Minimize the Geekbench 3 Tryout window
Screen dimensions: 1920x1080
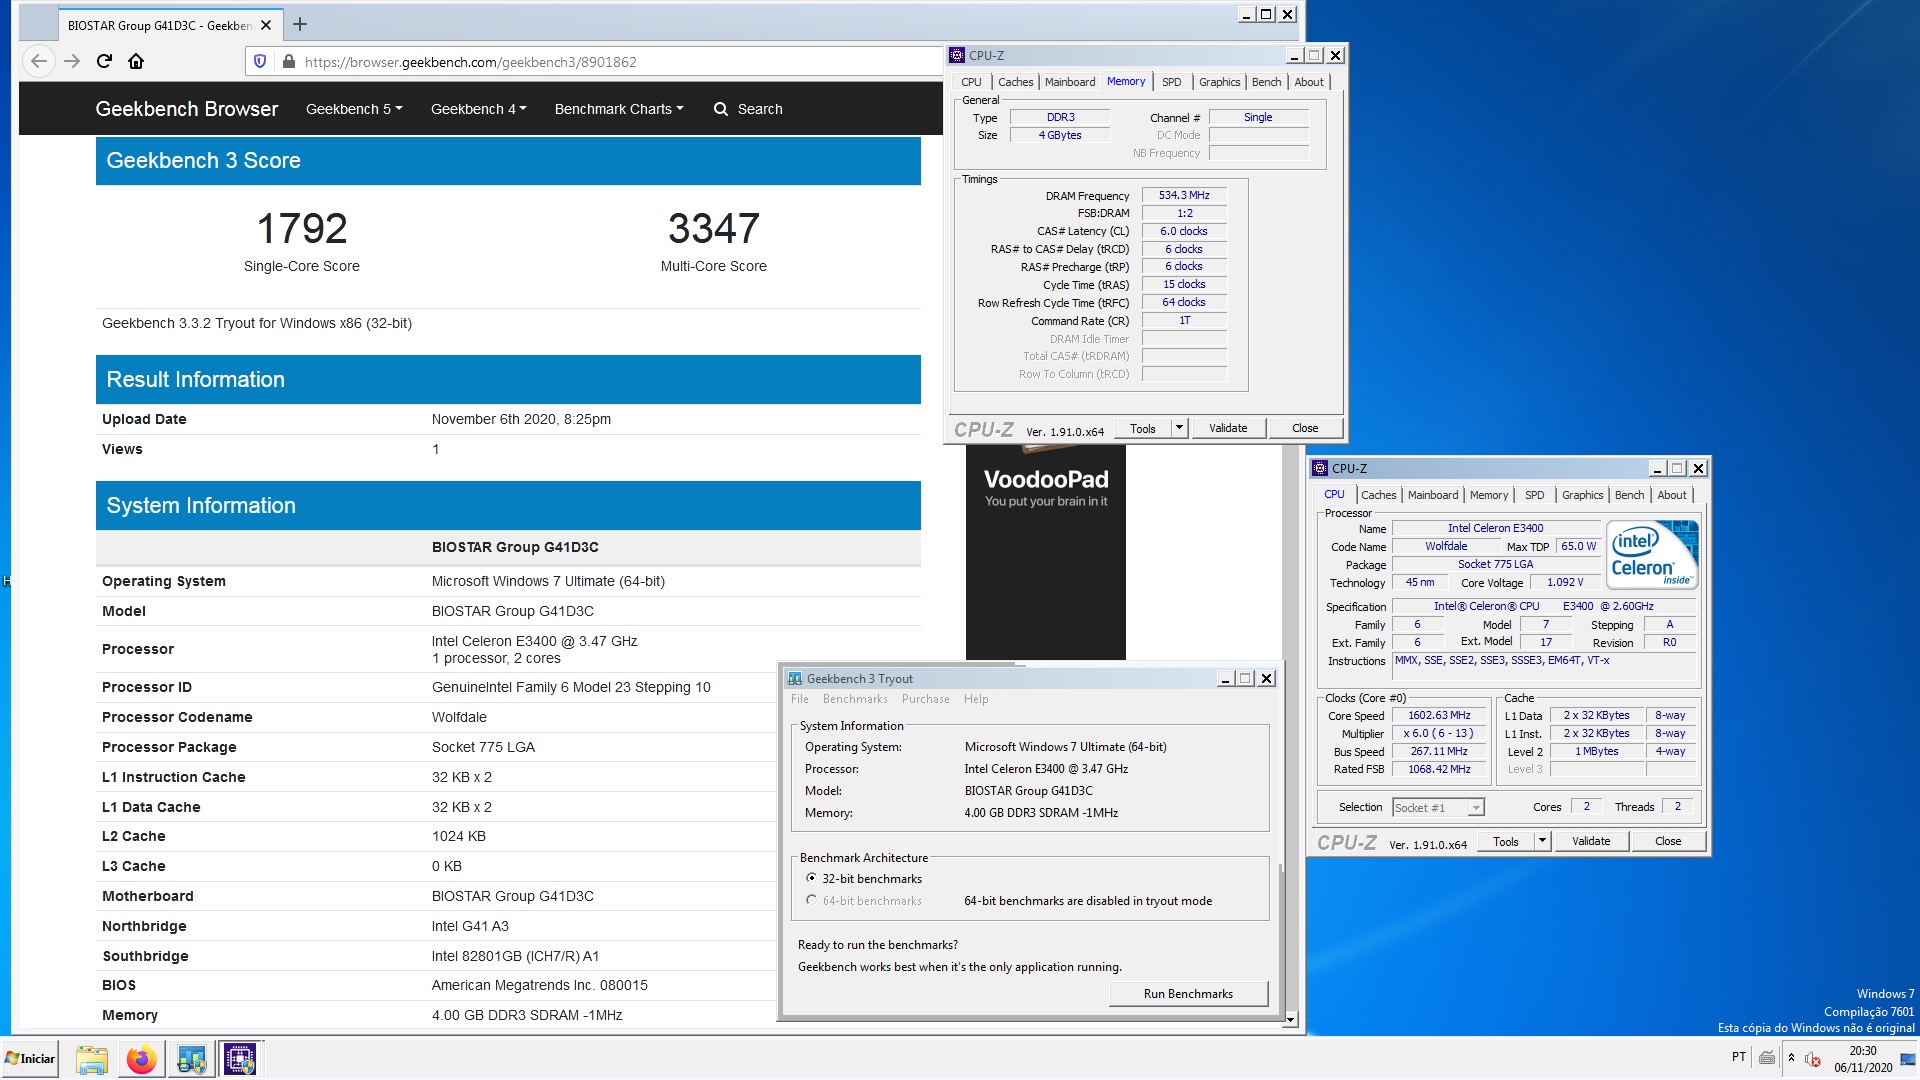click(1225, 678)
